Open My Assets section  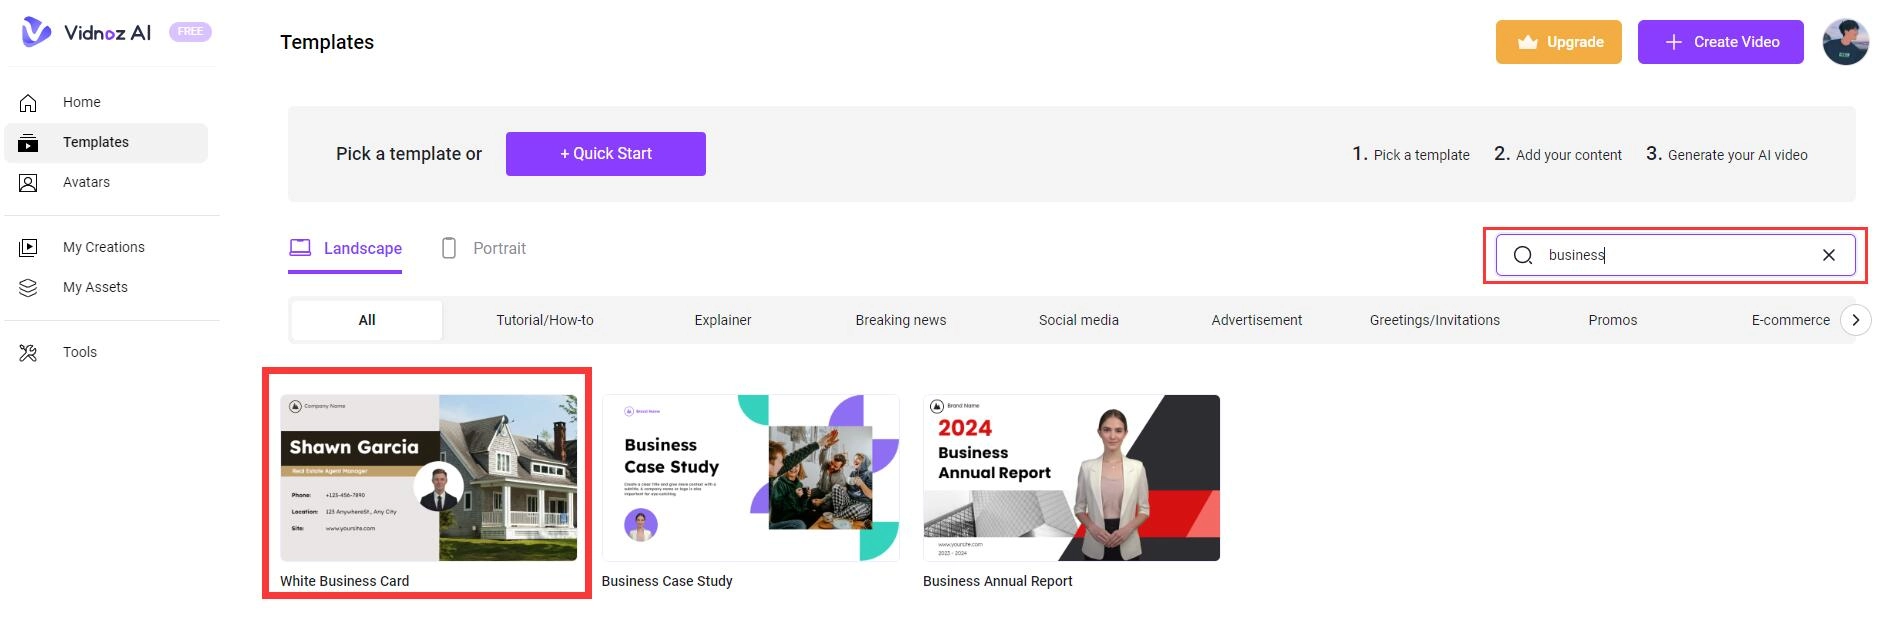[95, 287]
